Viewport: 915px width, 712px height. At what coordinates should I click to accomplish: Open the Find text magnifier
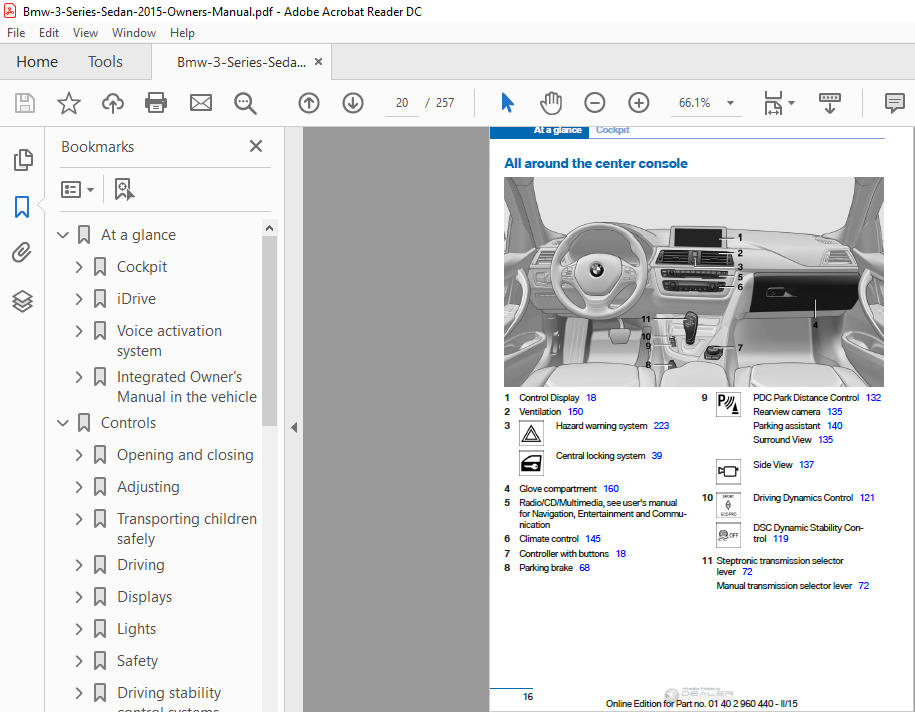coord(245,103)
